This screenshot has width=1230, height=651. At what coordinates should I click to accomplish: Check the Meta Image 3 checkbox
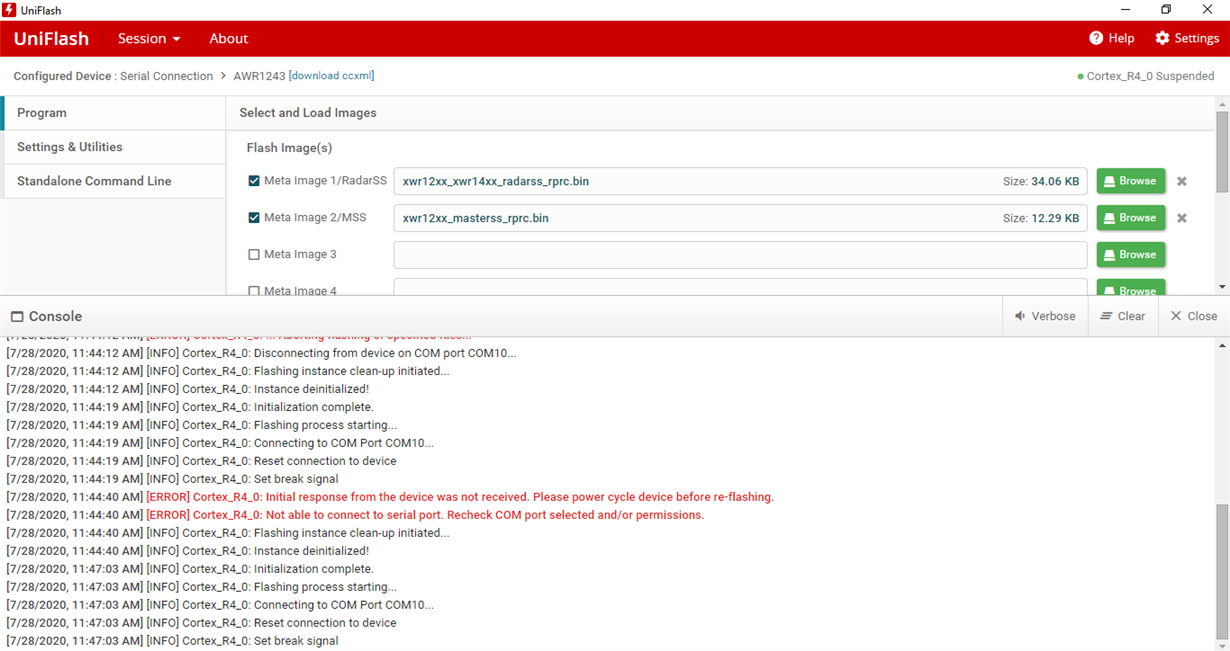coord(254,255)
